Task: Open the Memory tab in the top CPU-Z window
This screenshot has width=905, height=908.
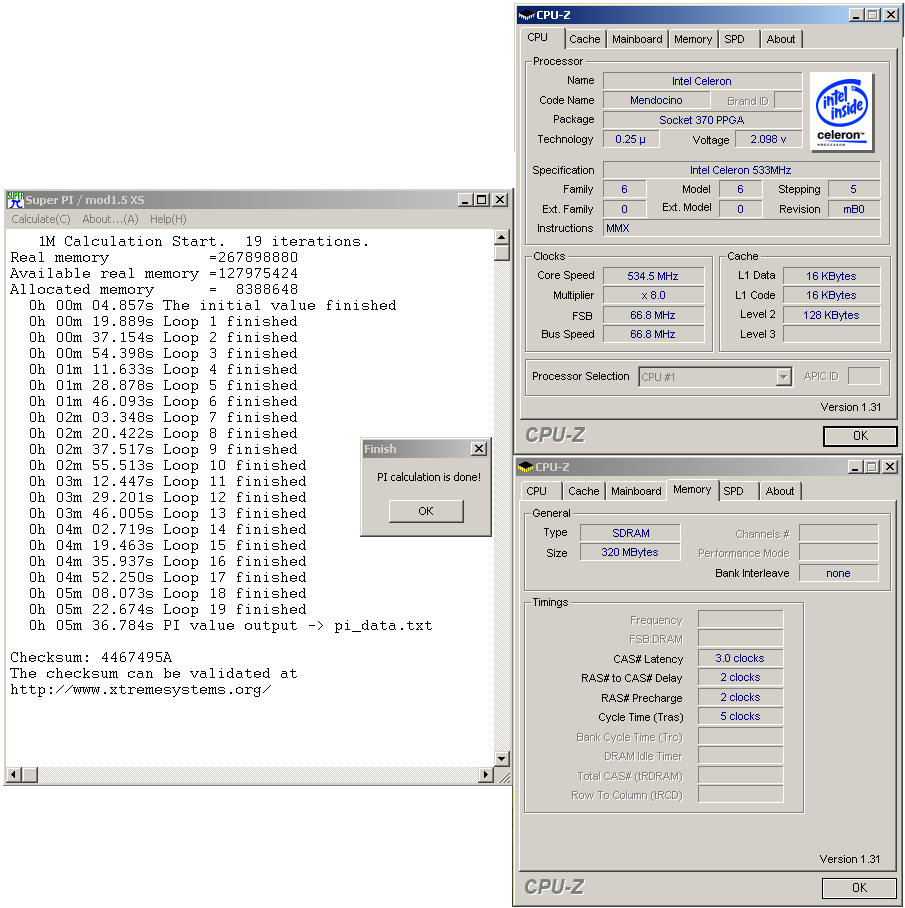Action: click(x=693, y=39)
